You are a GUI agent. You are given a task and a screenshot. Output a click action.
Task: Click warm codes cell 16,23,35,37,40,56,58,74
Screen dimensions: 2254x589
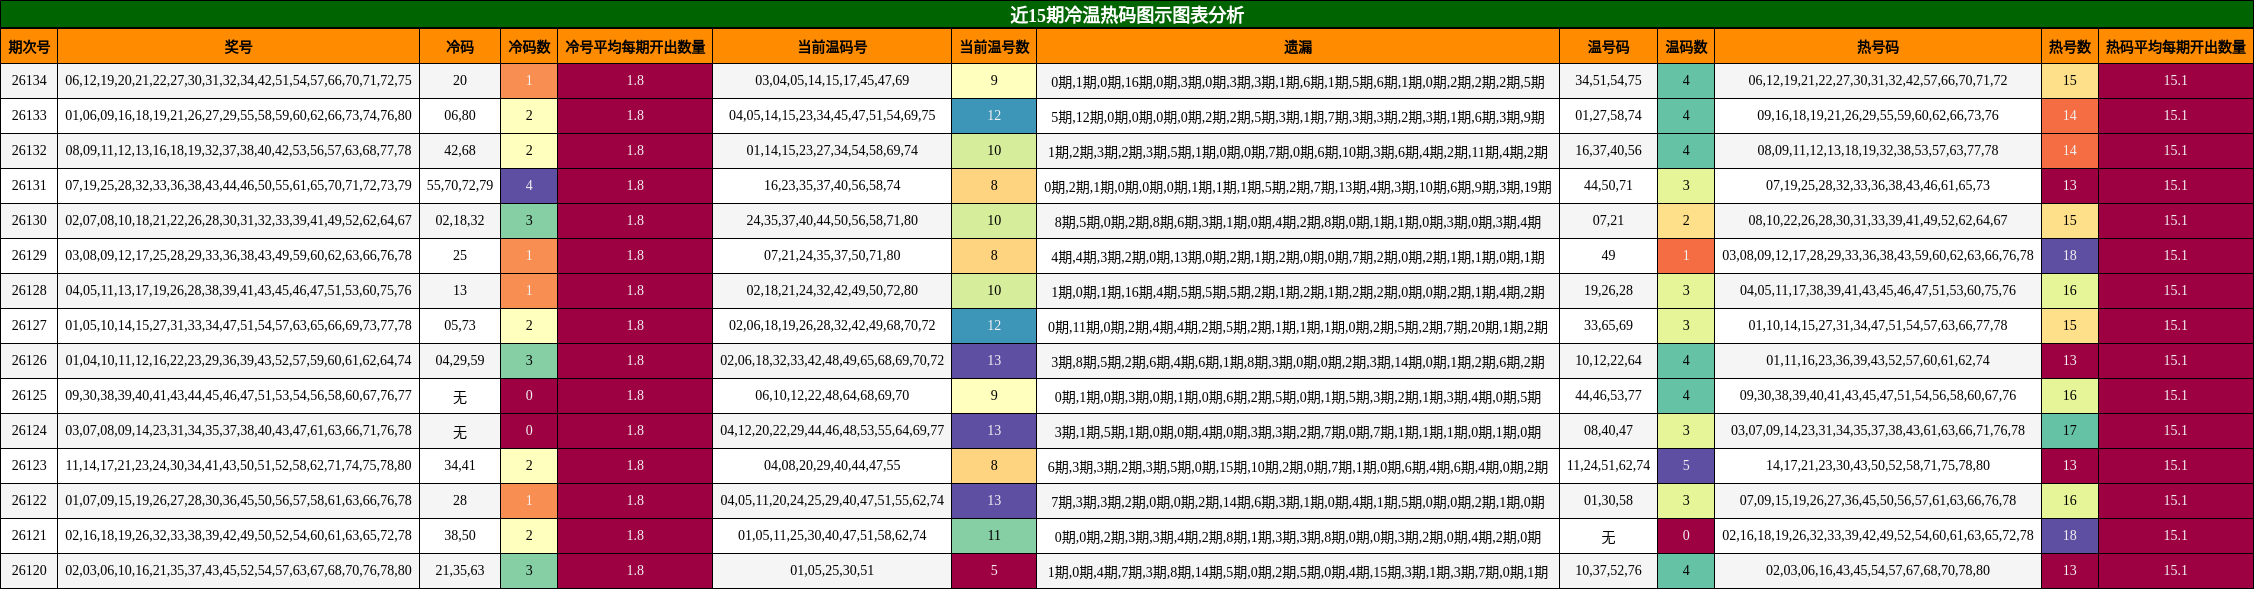832,186
